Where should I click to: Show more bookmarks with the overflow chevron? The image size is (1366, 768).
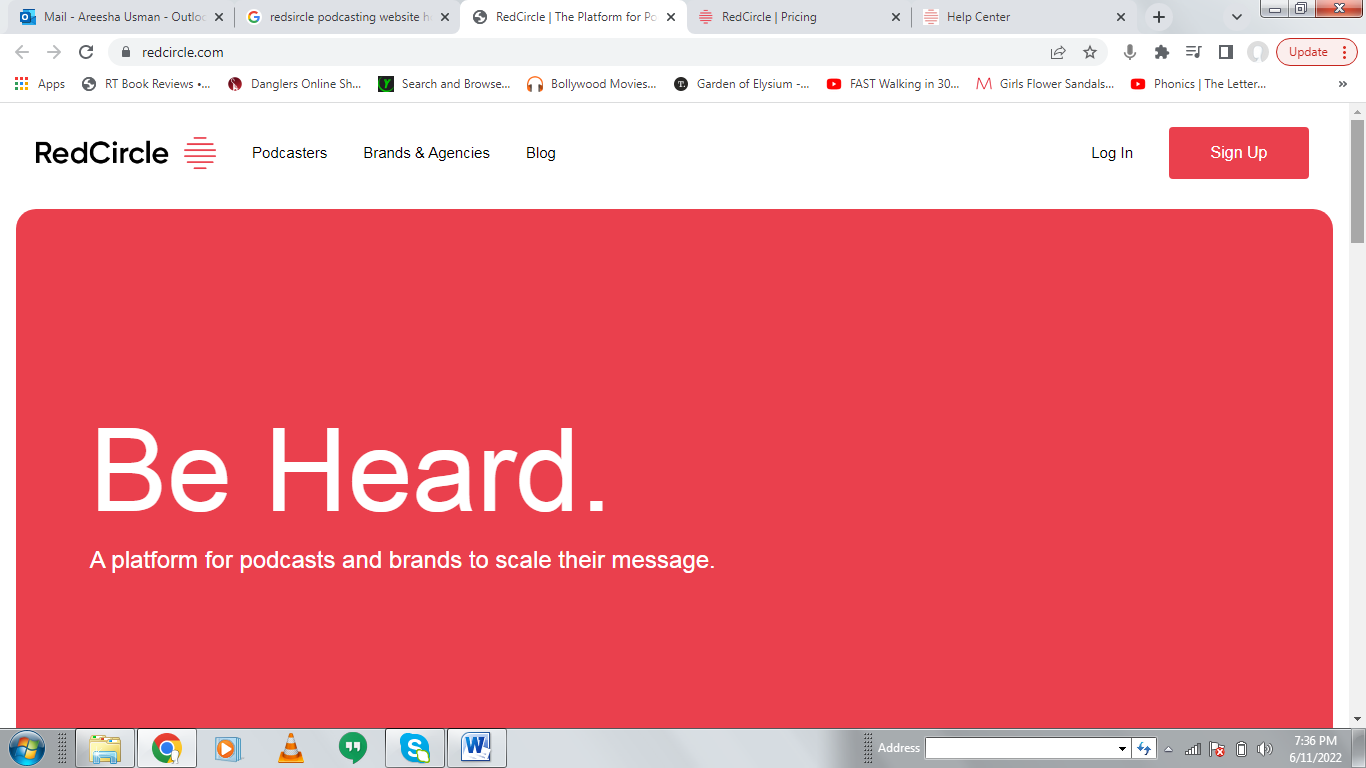pos(1342,84)
